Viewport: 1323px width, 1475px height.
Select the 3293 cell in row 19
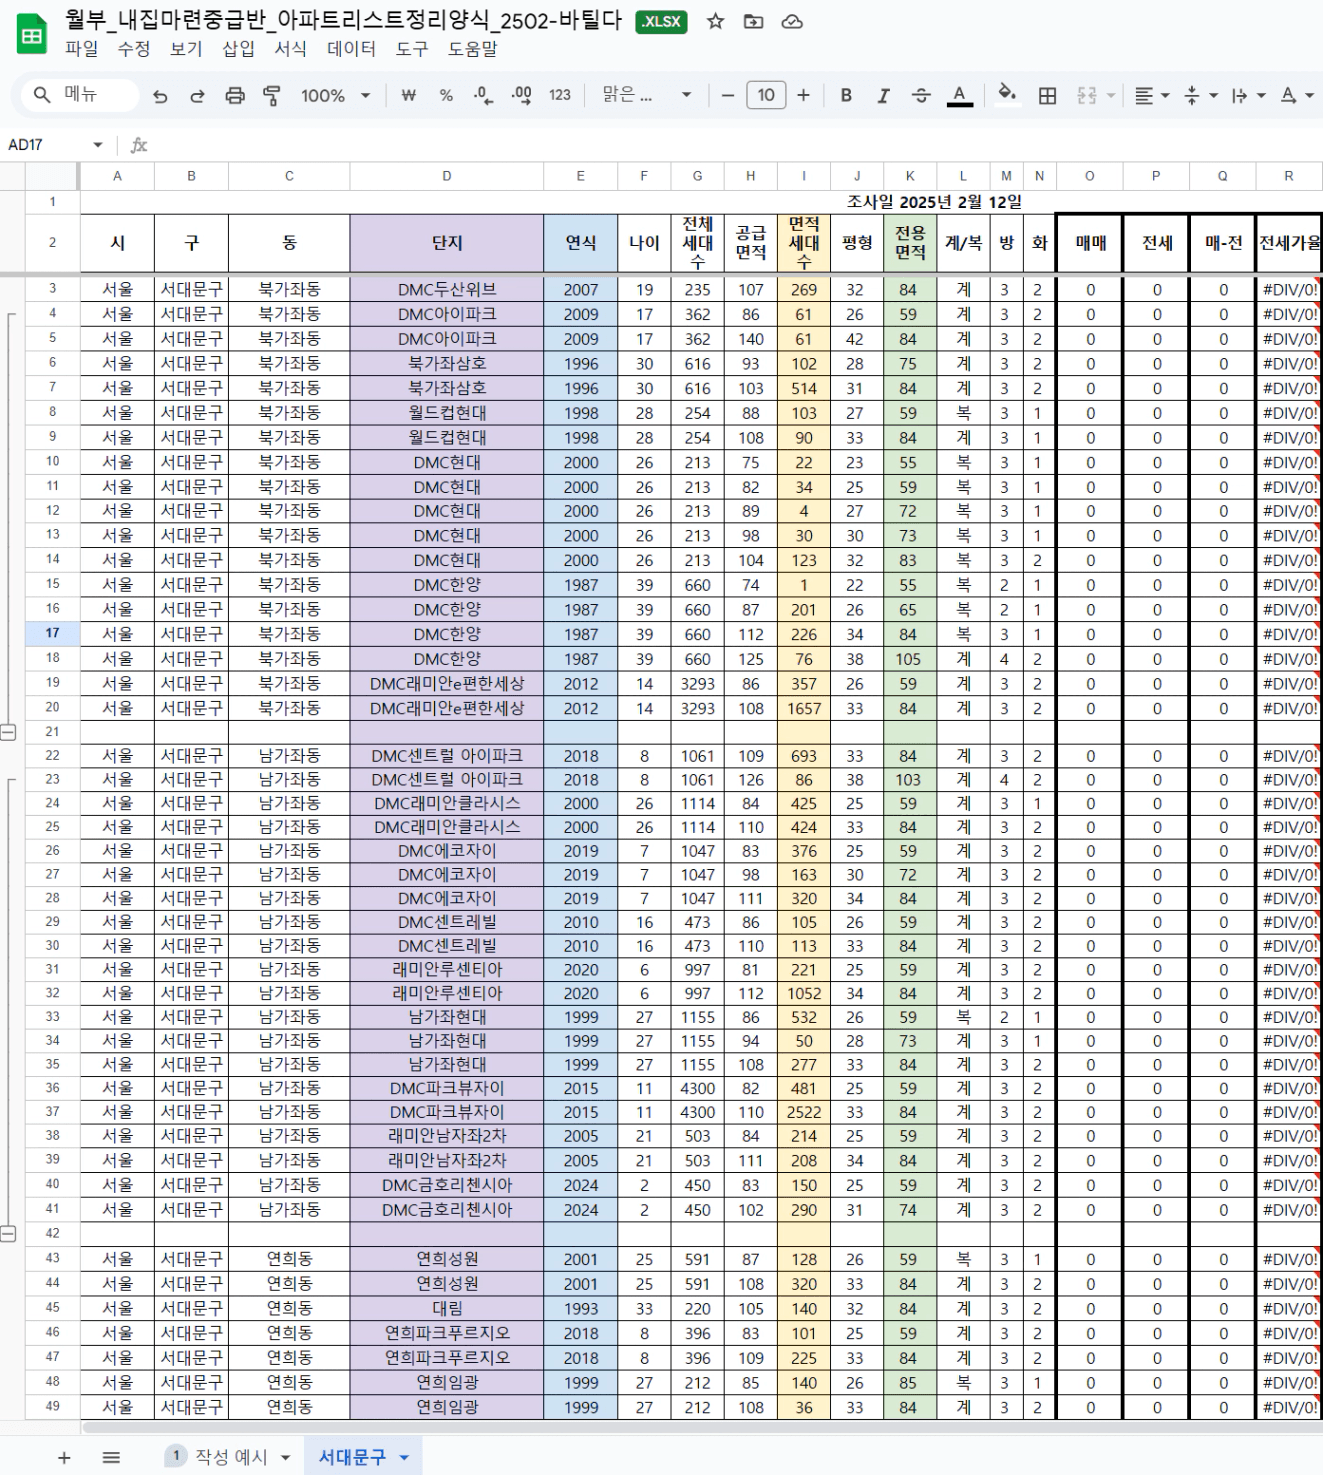[x=698, y=684]
